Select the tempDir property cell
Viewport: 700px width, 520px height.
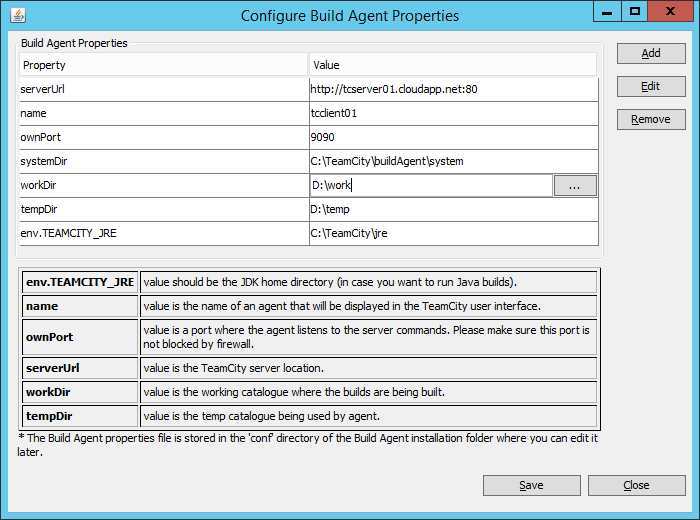click(164, 209)
